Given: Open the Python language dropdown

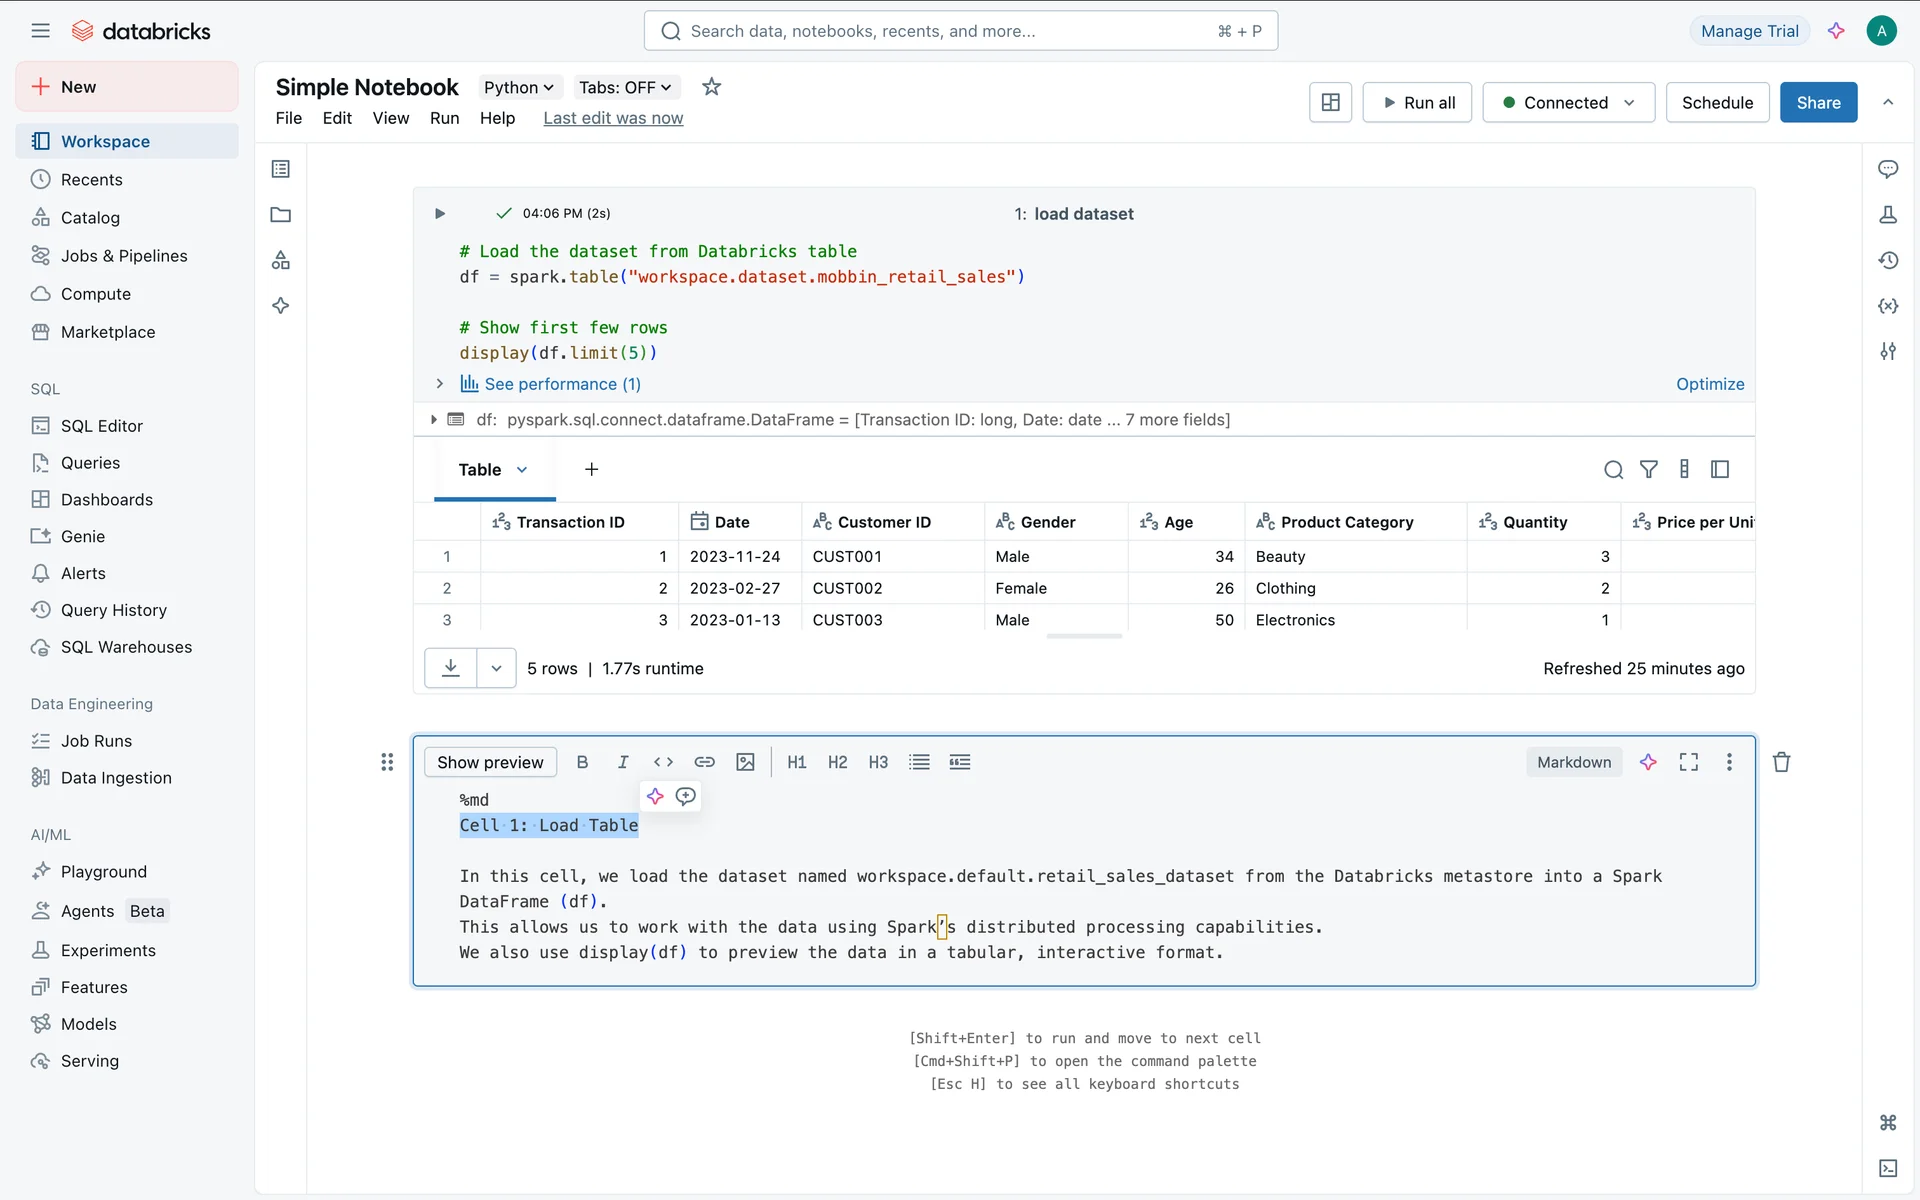Looking at the screenshot, I should (x=518, y=87).
